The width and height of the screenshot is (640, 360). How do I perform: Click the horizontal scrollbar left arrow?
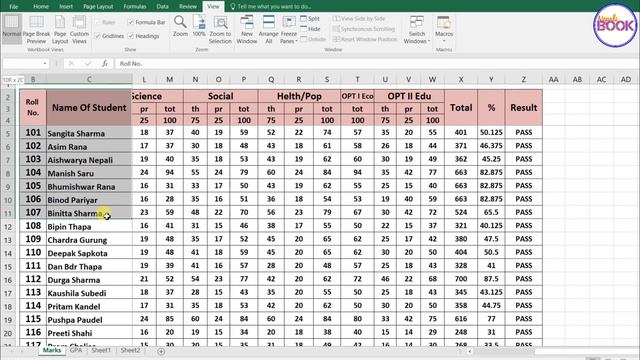click(469, 351)
